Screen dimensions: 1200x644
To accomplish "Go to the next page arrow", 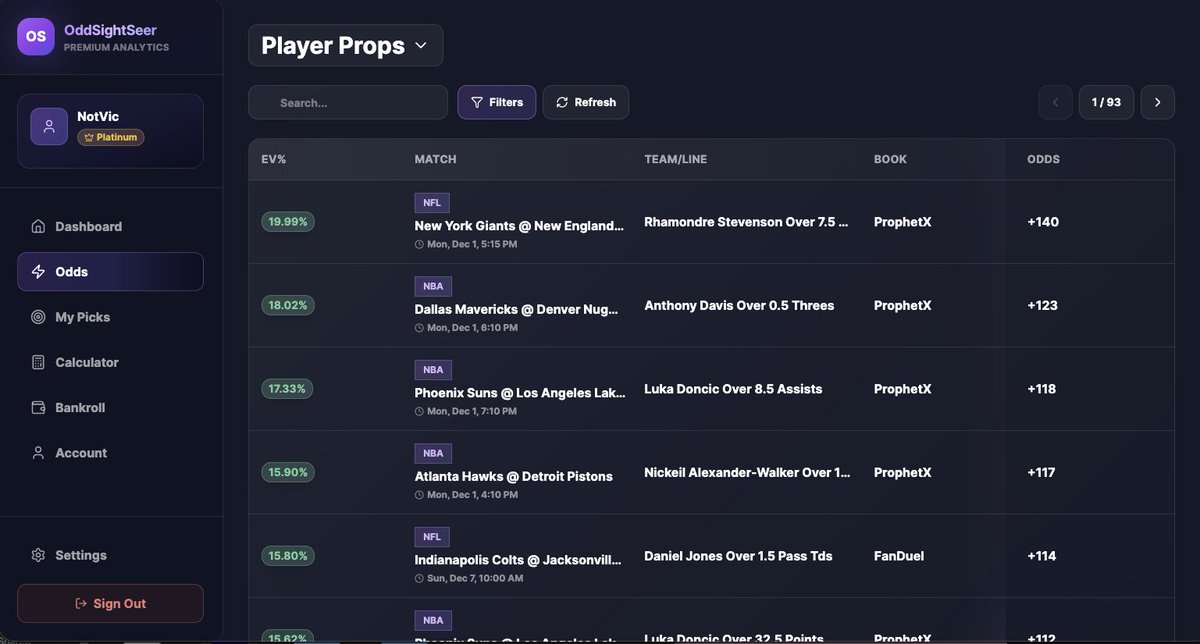I will pyautogui.click(x=1158, y=102).
